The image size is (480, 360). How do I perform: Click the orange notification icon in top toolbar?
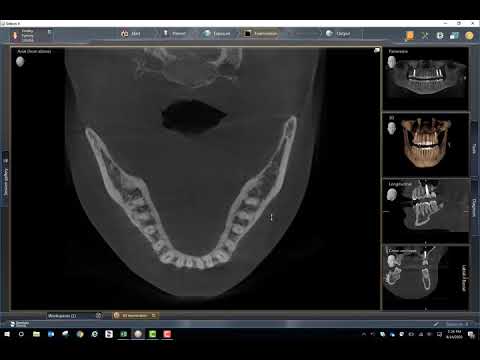410,35
